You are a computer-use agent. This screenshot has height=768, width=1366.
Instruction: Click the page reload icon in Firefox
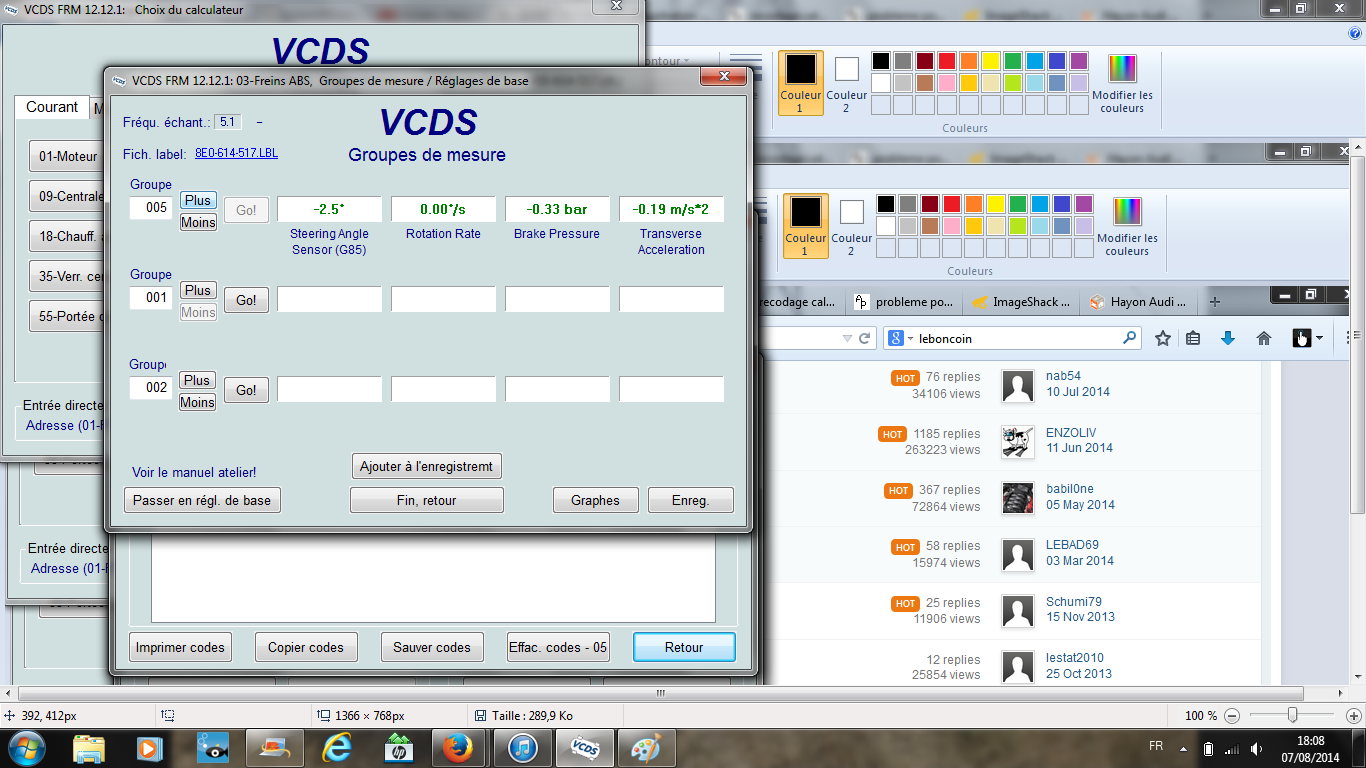coord(865,339)
